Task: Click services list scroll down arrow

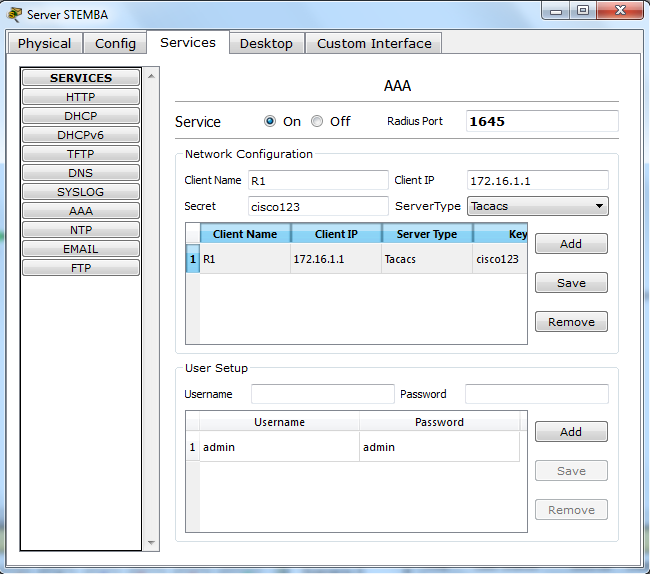Action: (151, 543)
